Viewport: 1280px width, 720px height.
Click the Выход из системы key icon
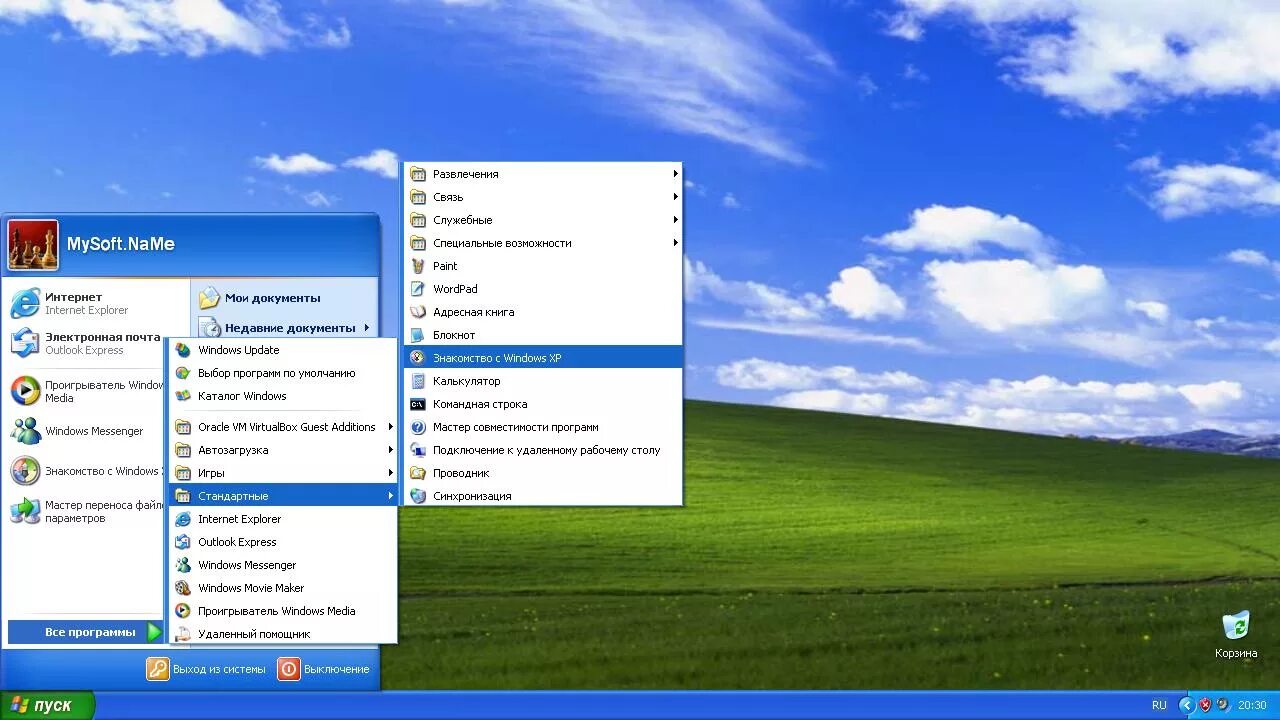158,669
